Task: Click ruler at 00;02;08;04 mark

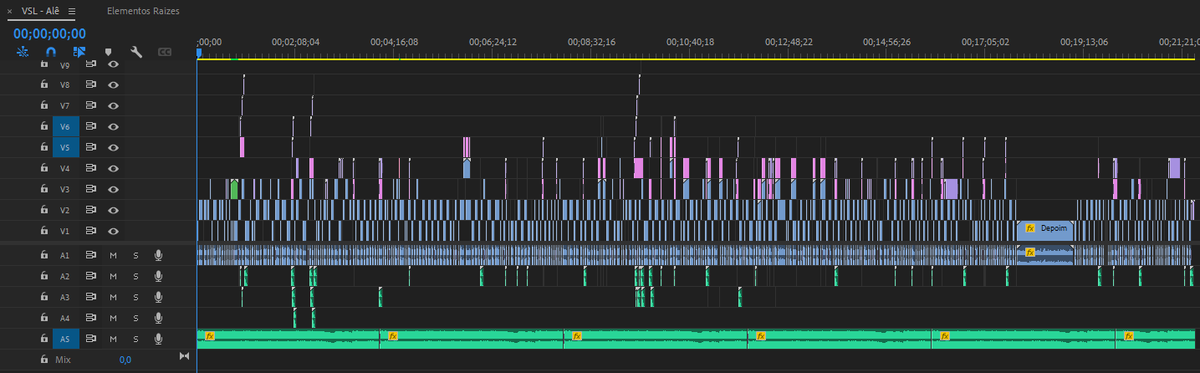Action: 296,42
